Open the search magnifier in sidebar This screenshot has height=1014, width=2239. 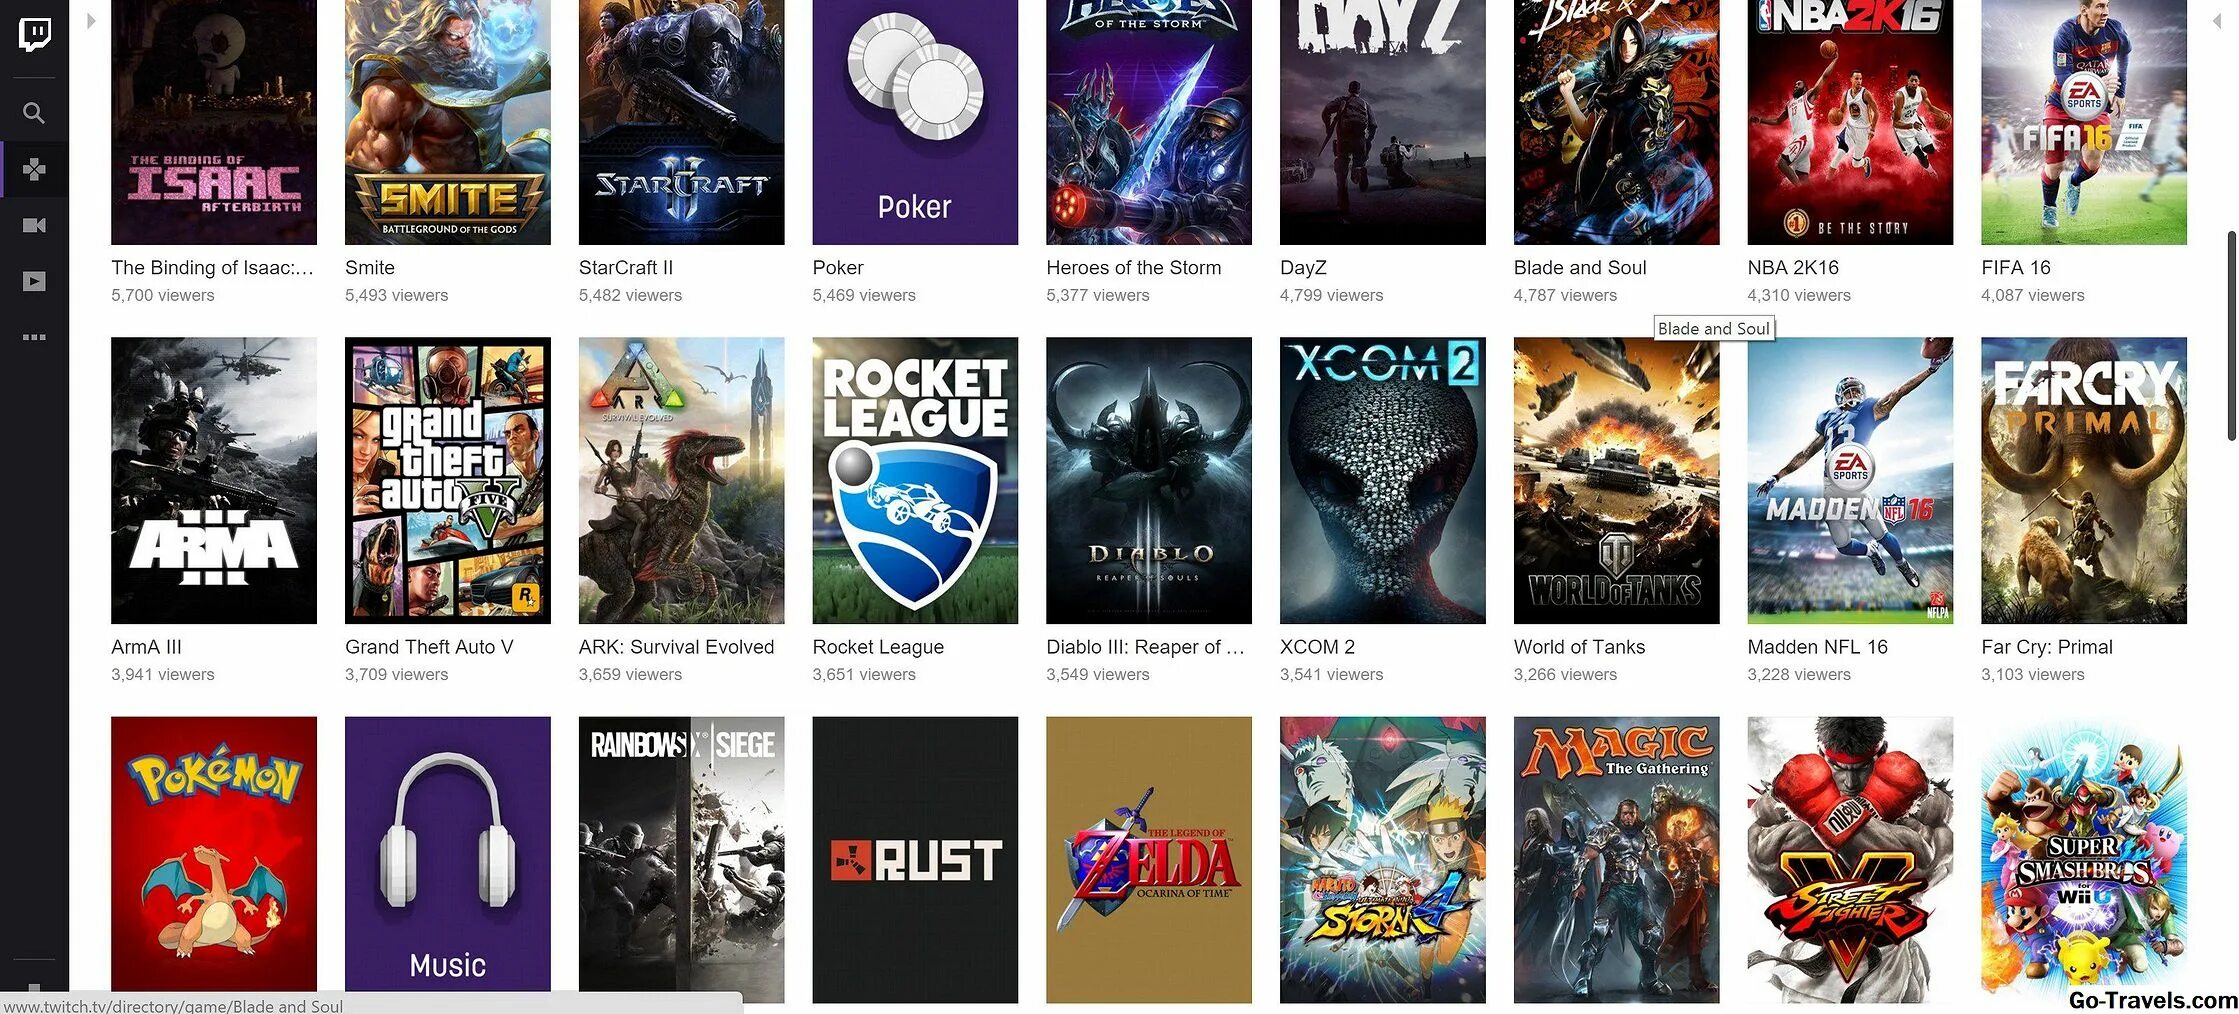[34, 113]
